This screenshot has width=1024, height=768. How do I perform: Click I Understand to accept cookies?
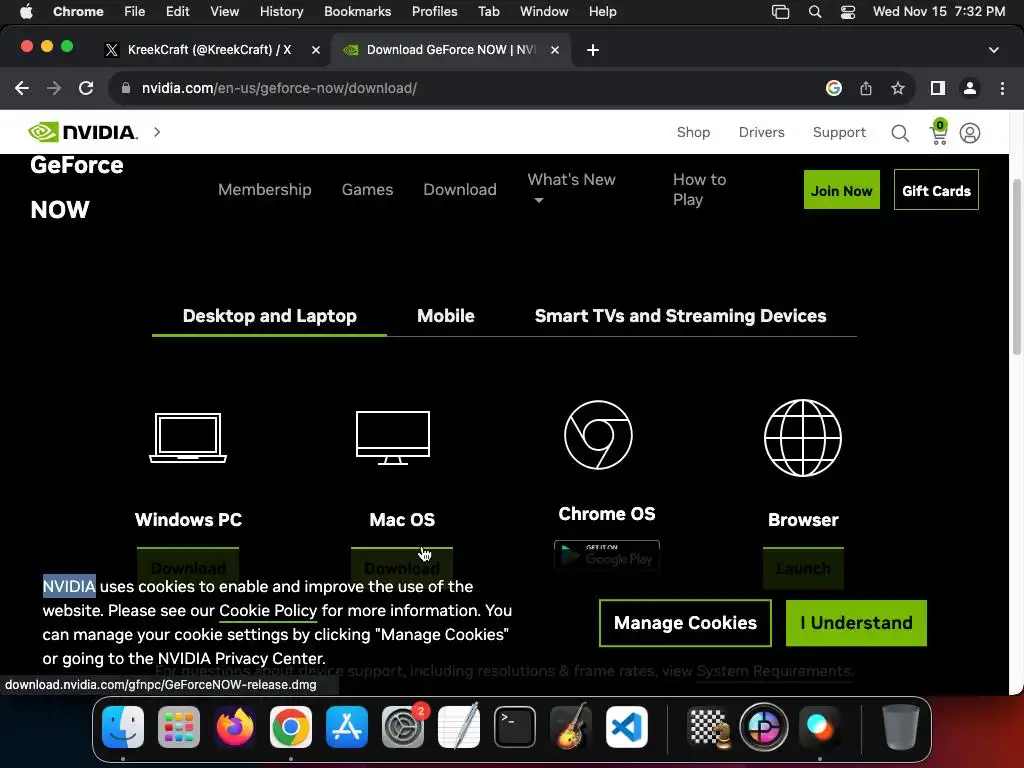[856, 623]
